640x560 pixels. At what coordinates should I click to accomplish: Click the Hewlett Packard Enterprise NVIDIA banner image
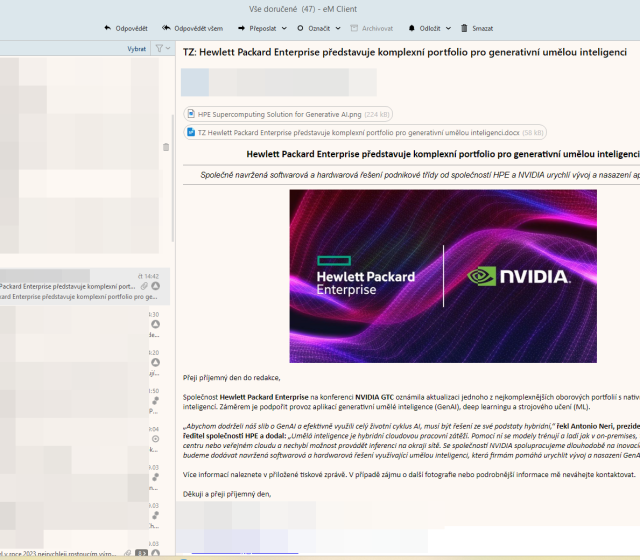(443, 276)
